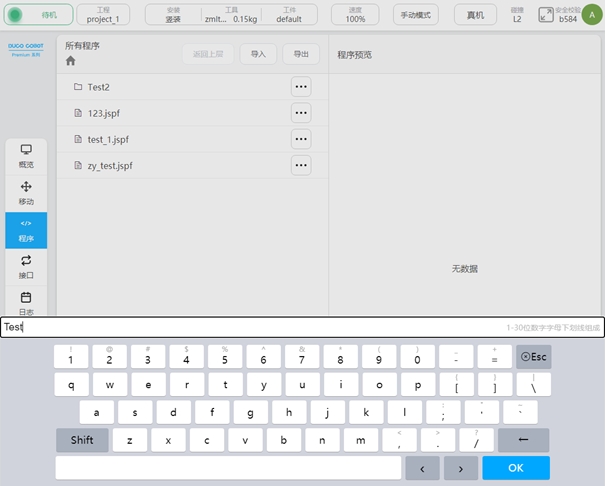This screenshot has width=605, height=486.
Task: Click the 导入 import button
Action: (x=258, y=54)
